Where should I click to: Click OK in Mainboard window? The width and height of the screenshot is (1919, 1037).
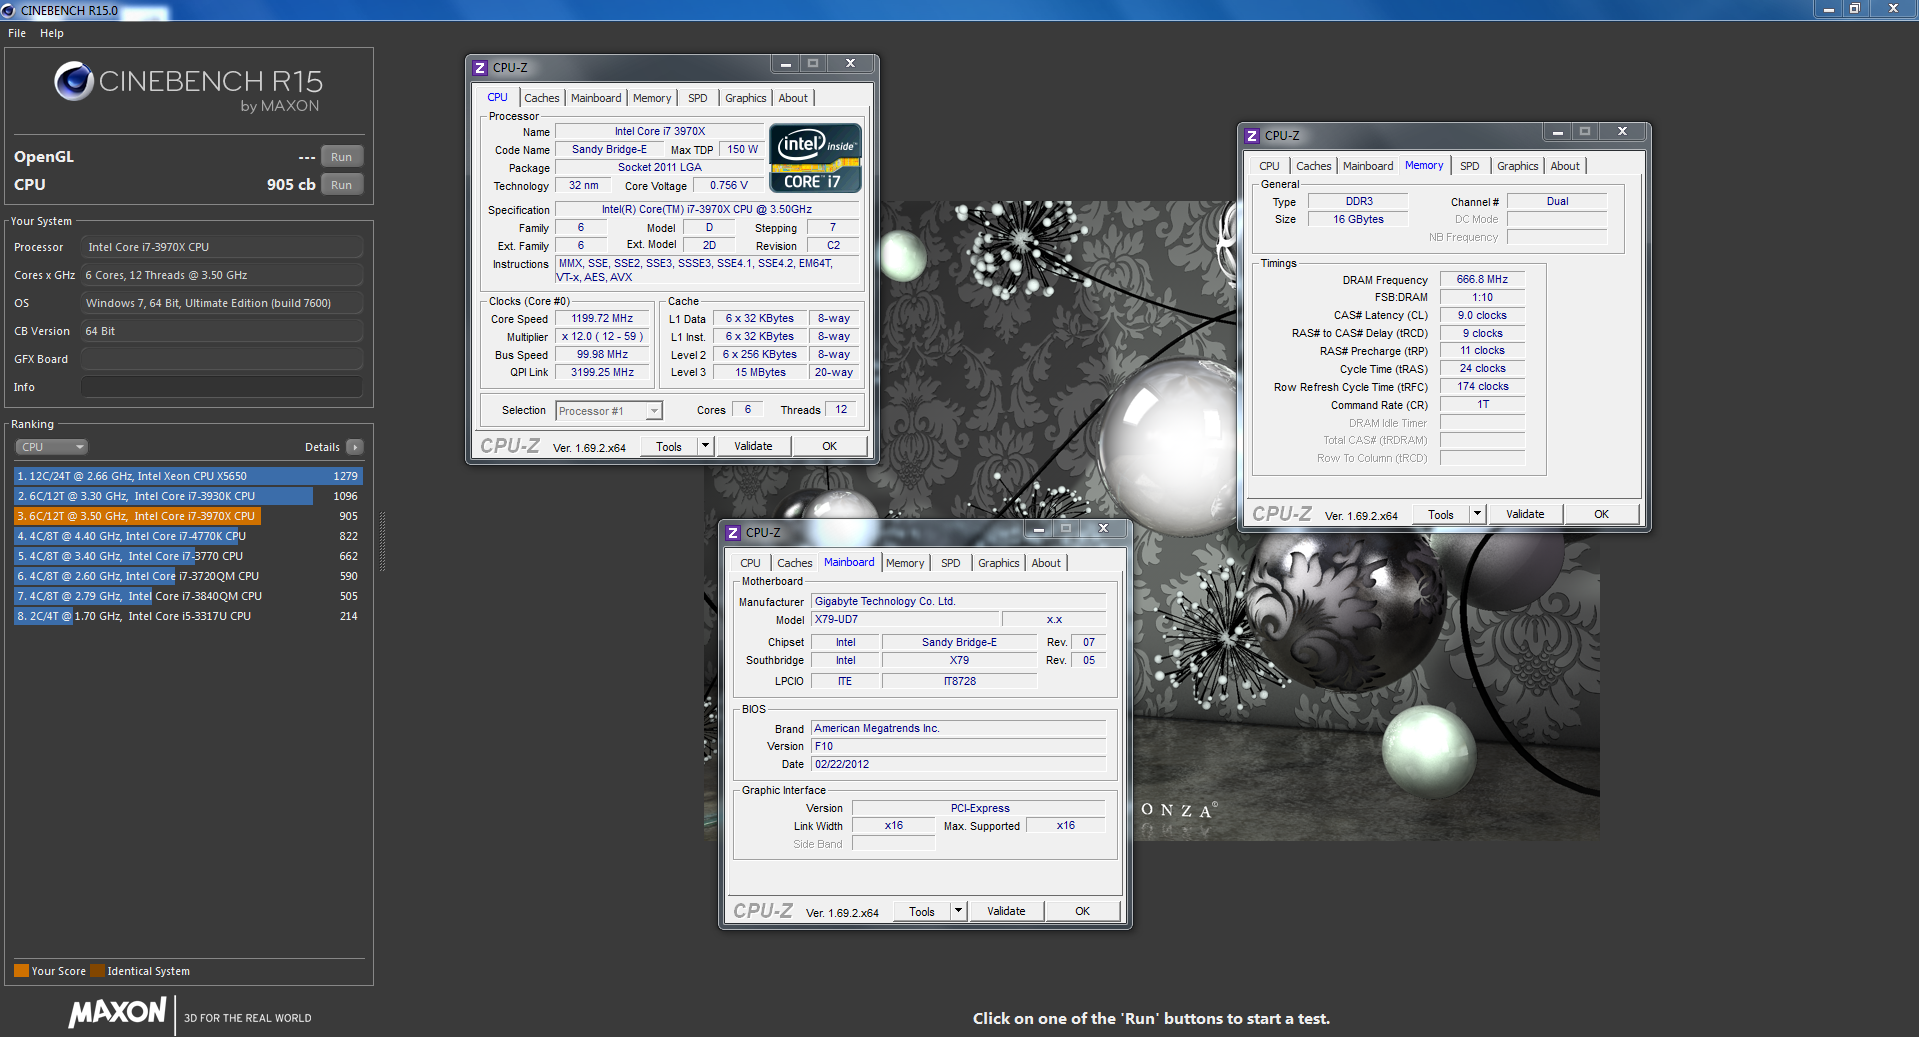[1082, 912]
